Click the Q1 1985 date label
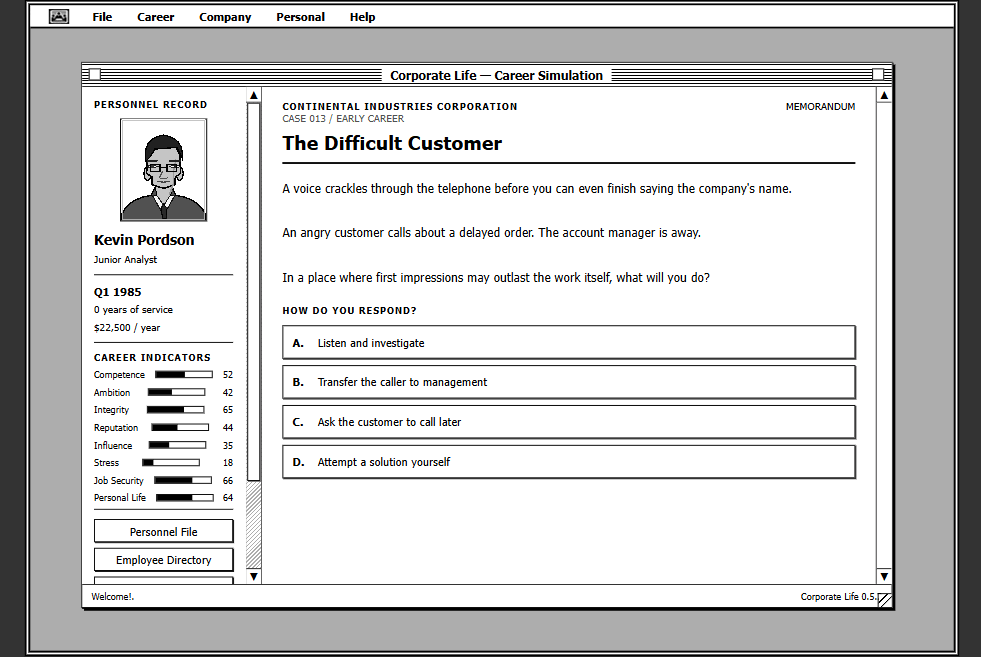The width and height of the screenshot is (981, 657). 118,292
